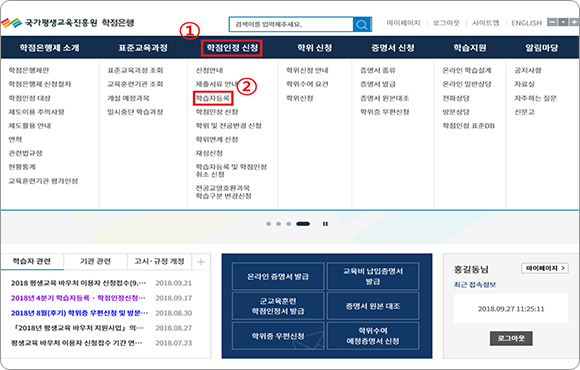Click the 군교육훈련 학점인정서 발급 tile
The image size is (580, 370).
(x=278, y=306)
